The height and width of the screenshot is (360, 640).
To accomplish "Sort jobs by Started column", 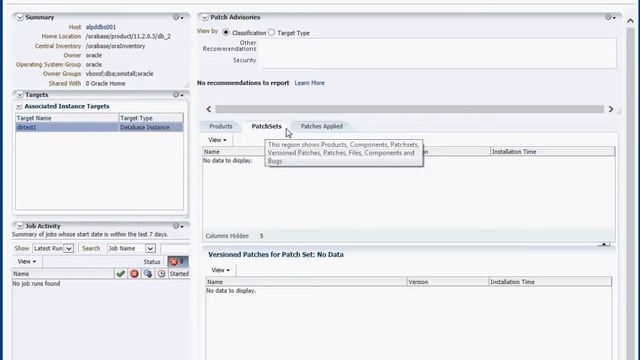I will 179,274.
